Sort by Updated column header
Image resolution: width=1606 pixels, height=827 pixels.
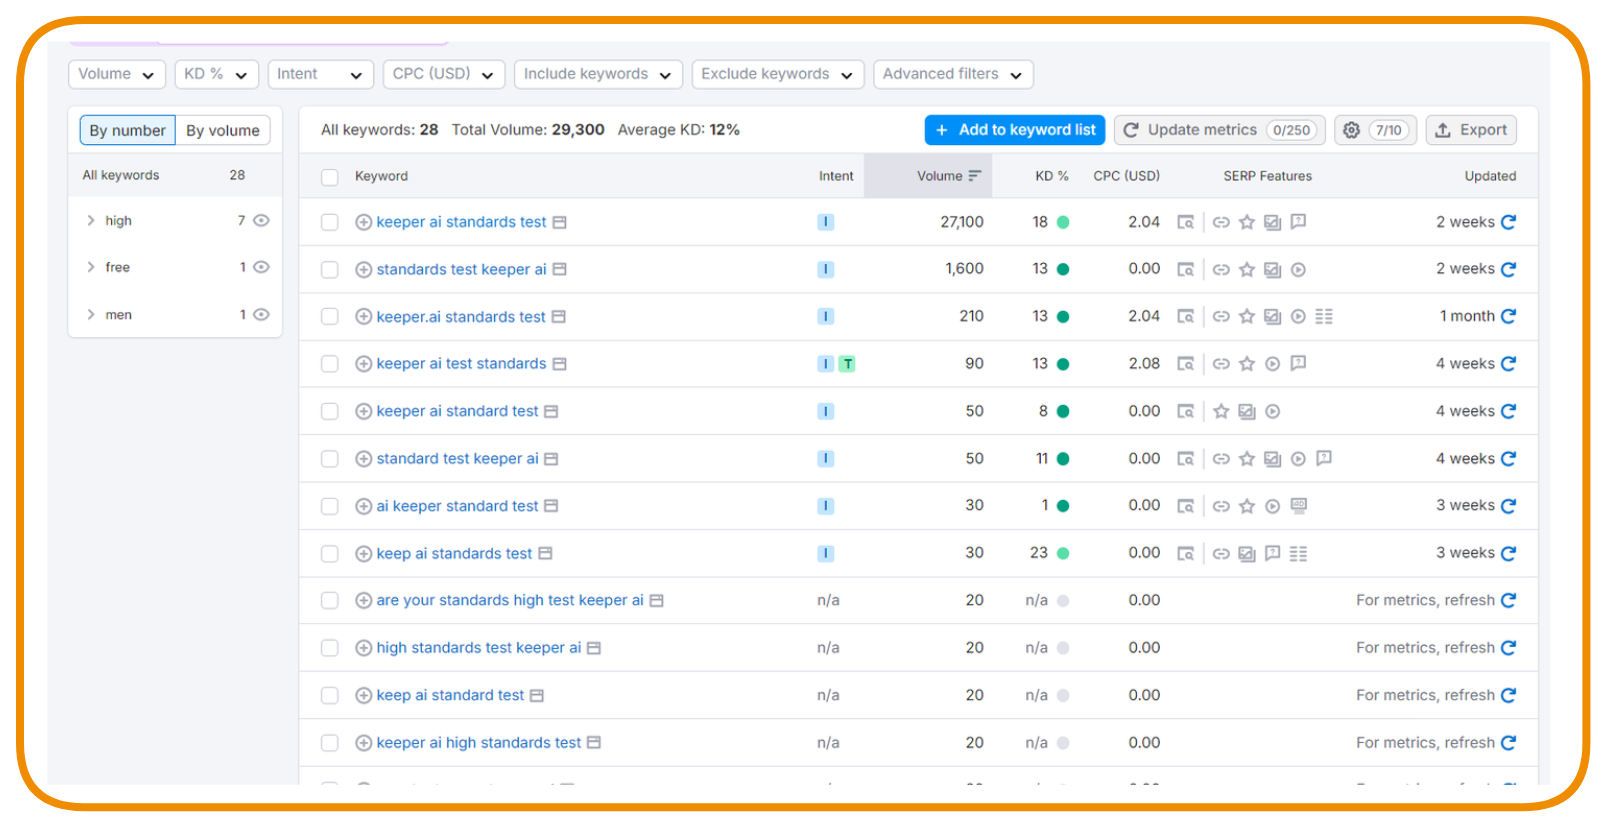[x=1490, y=176]
